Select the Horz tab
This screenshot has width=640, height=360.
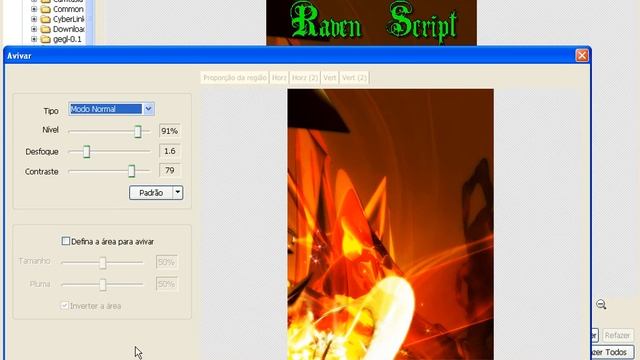pos(279,78)
